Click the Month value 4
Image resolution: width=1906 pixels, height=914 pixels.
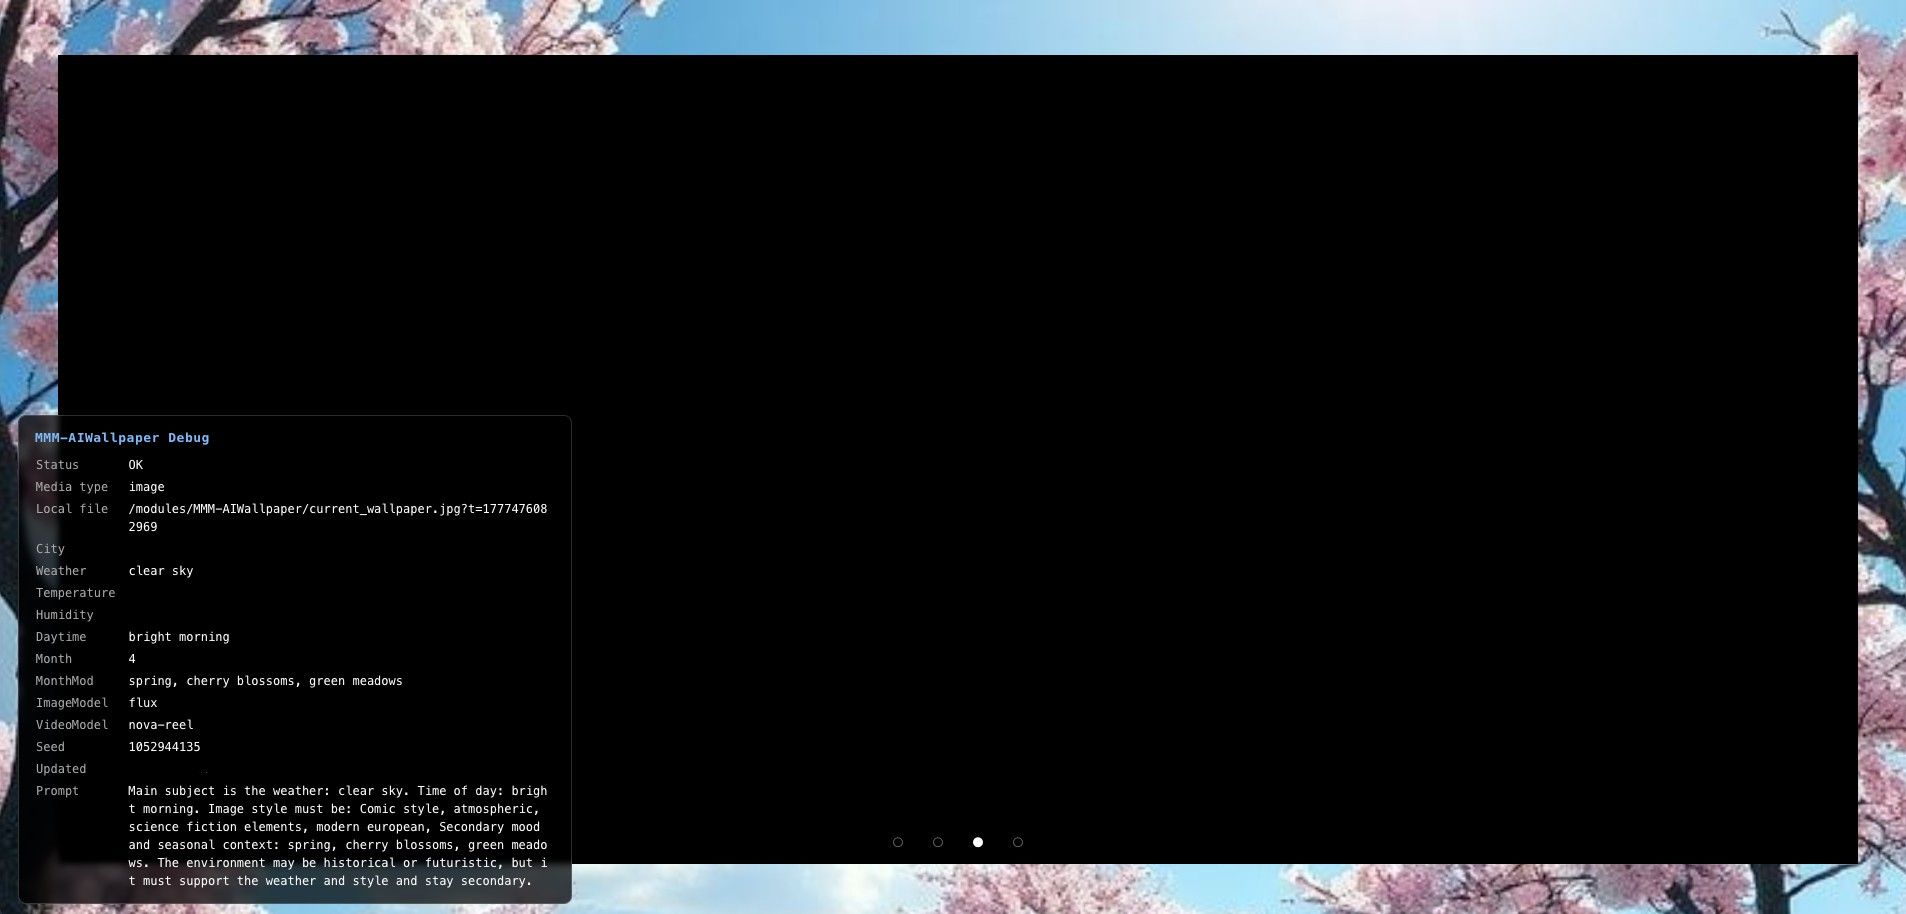132,659
